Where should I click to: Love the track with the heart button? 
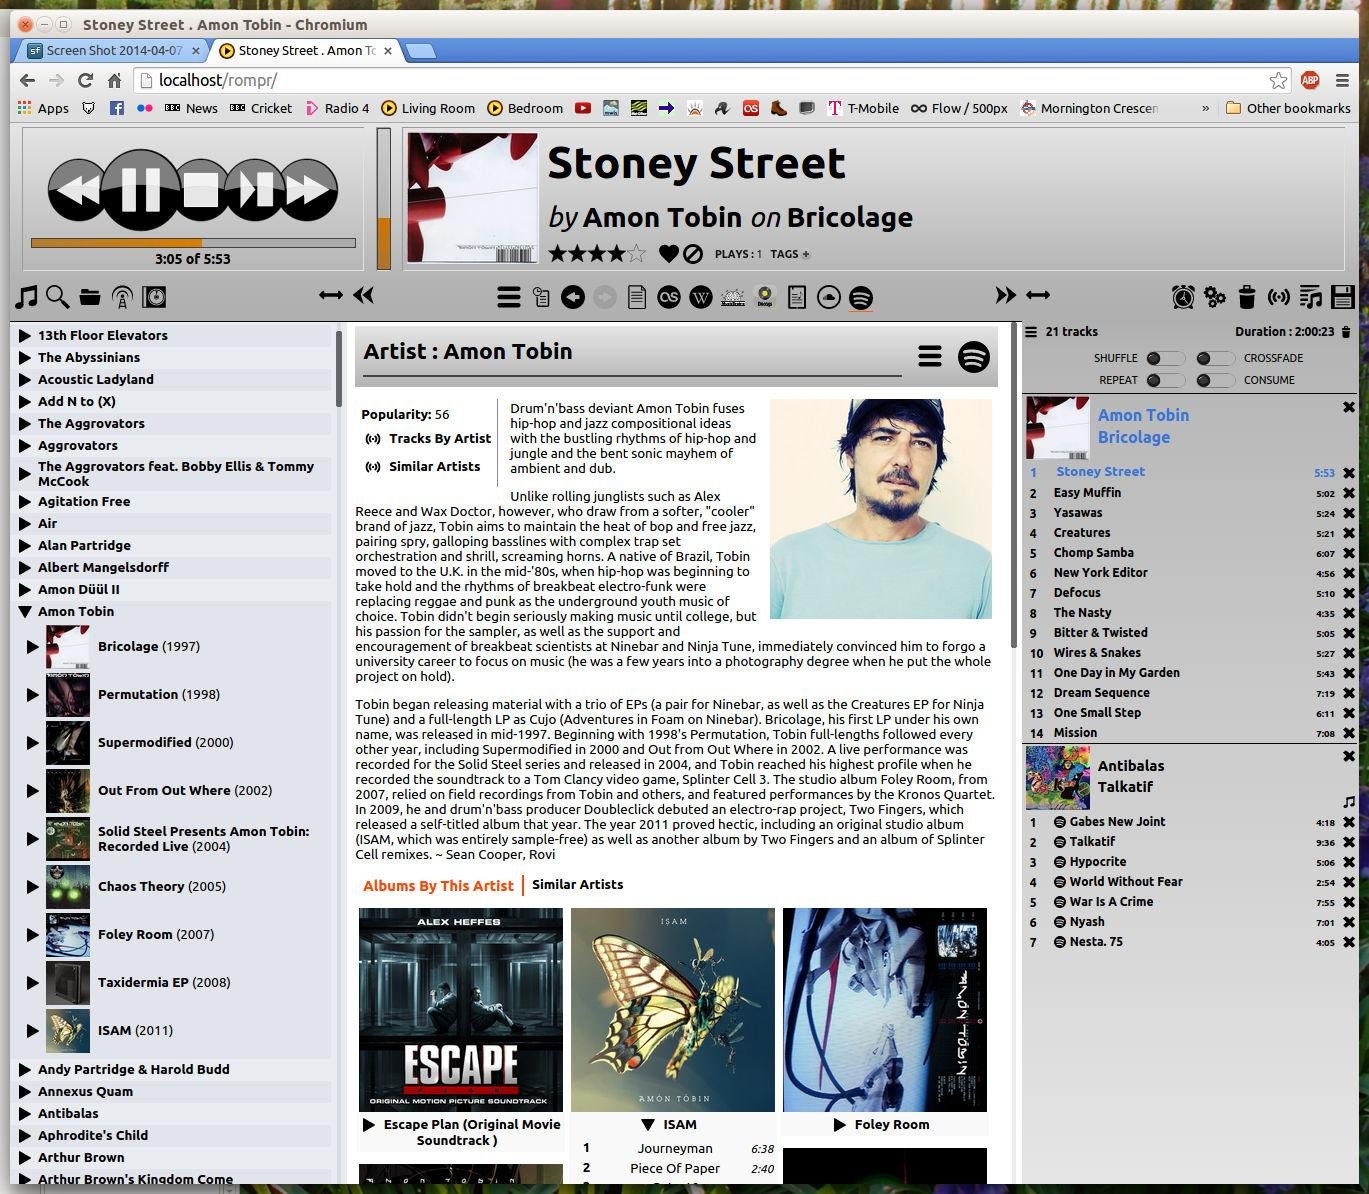point(670,253)
